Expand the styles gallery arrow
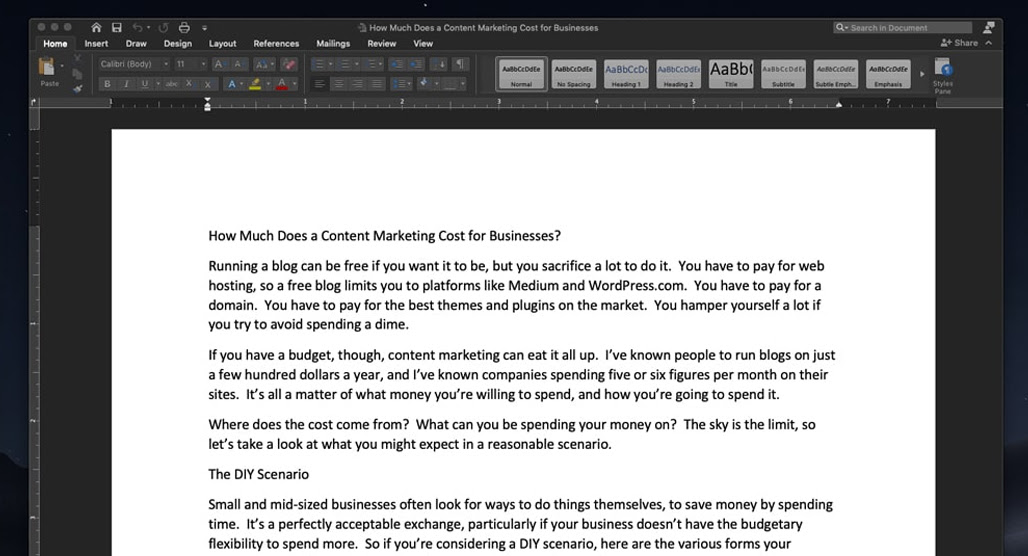This screenshot has width=1028, height=556. click(x=922, y=74)
